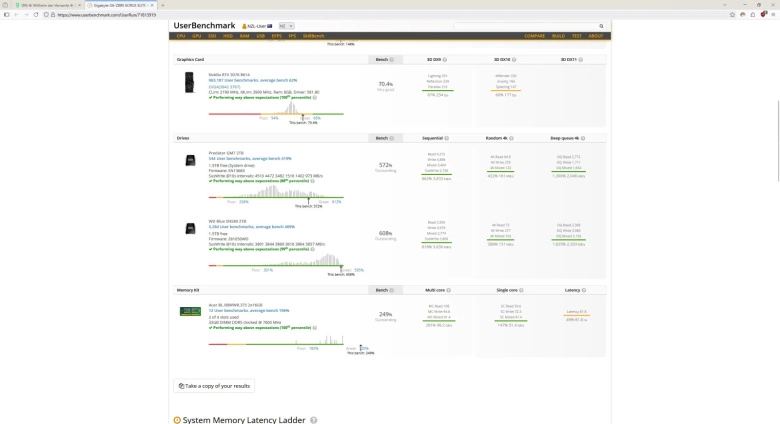The width and height of the screenshot is (780, 424).
Task: Click help icon beside System Memory Latency Ladder
Action: click(313, 420)
